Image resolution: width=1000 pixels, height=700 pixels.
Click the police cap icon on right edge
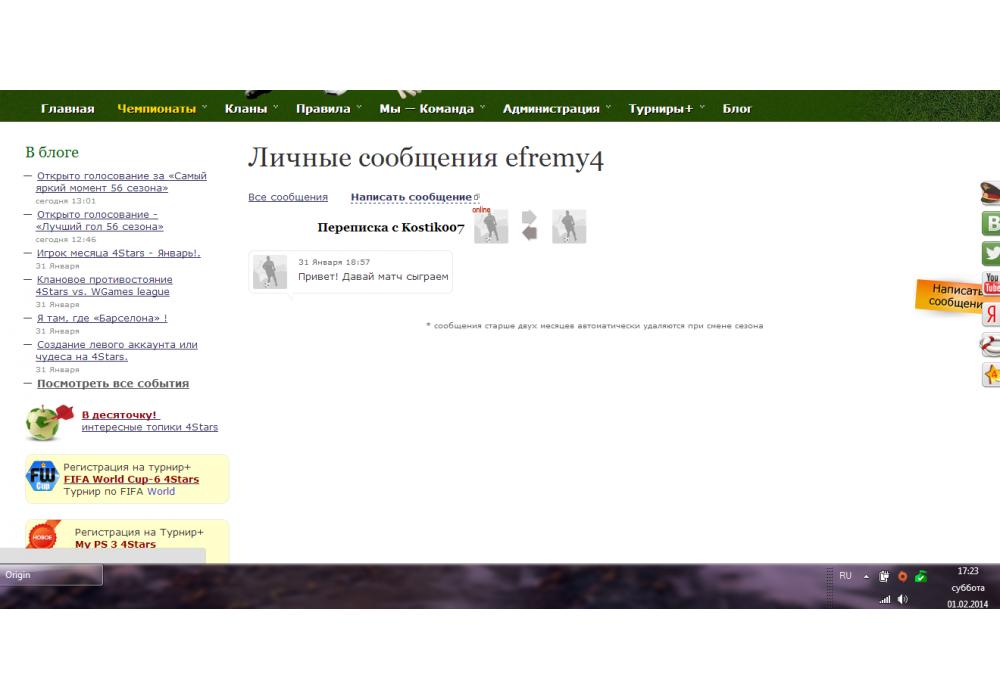point(991,193)
